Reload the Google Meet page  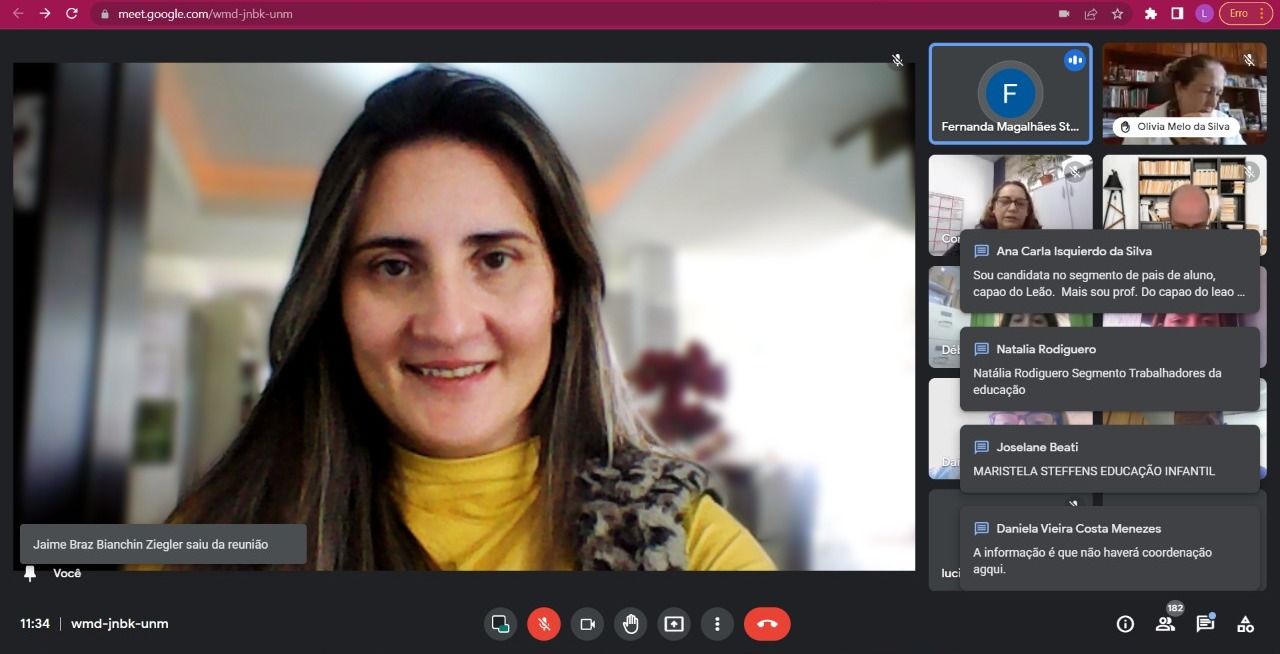click(71, 14)
